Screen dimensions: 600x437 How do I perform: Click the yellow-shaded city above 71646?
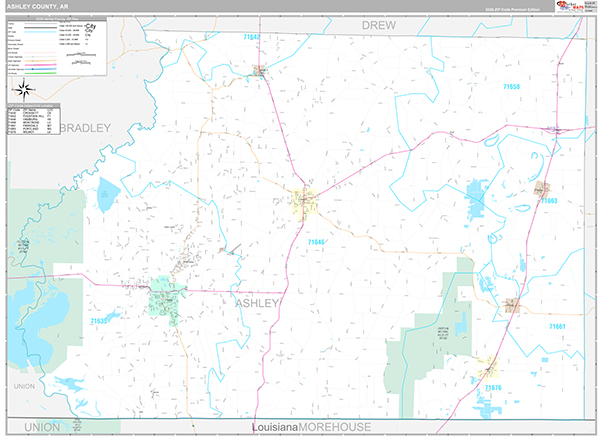pyautogui.click(x=305, y=203)
